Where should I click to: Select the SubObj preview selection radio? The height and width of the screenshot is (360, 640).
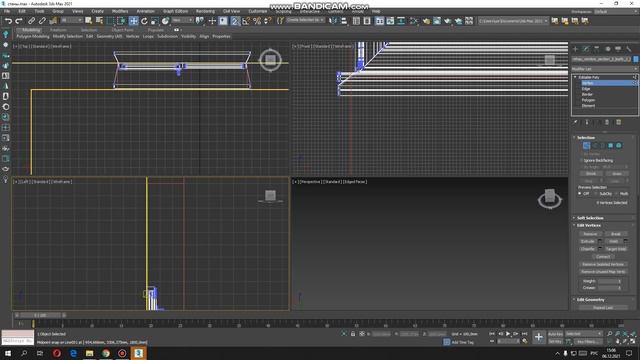pyautogui.click(x=596, y=193)
